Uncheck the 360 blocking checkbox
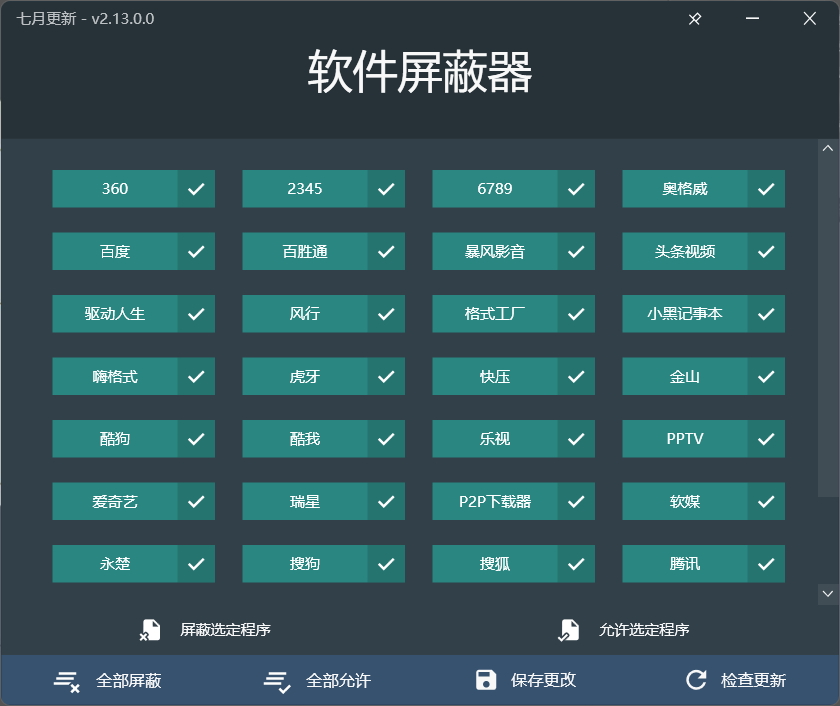840x706 pixels. coord(196,188)
